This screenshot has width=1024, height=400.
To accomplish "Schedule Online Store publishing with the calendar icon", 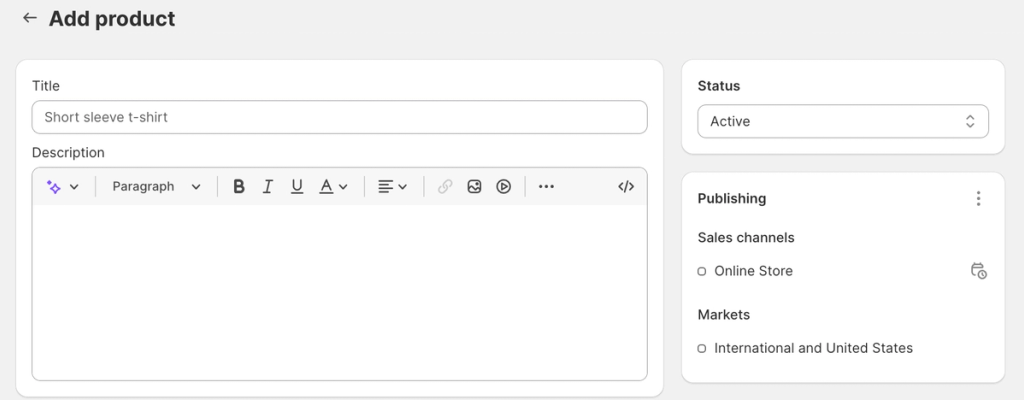I will coord(978,271).
